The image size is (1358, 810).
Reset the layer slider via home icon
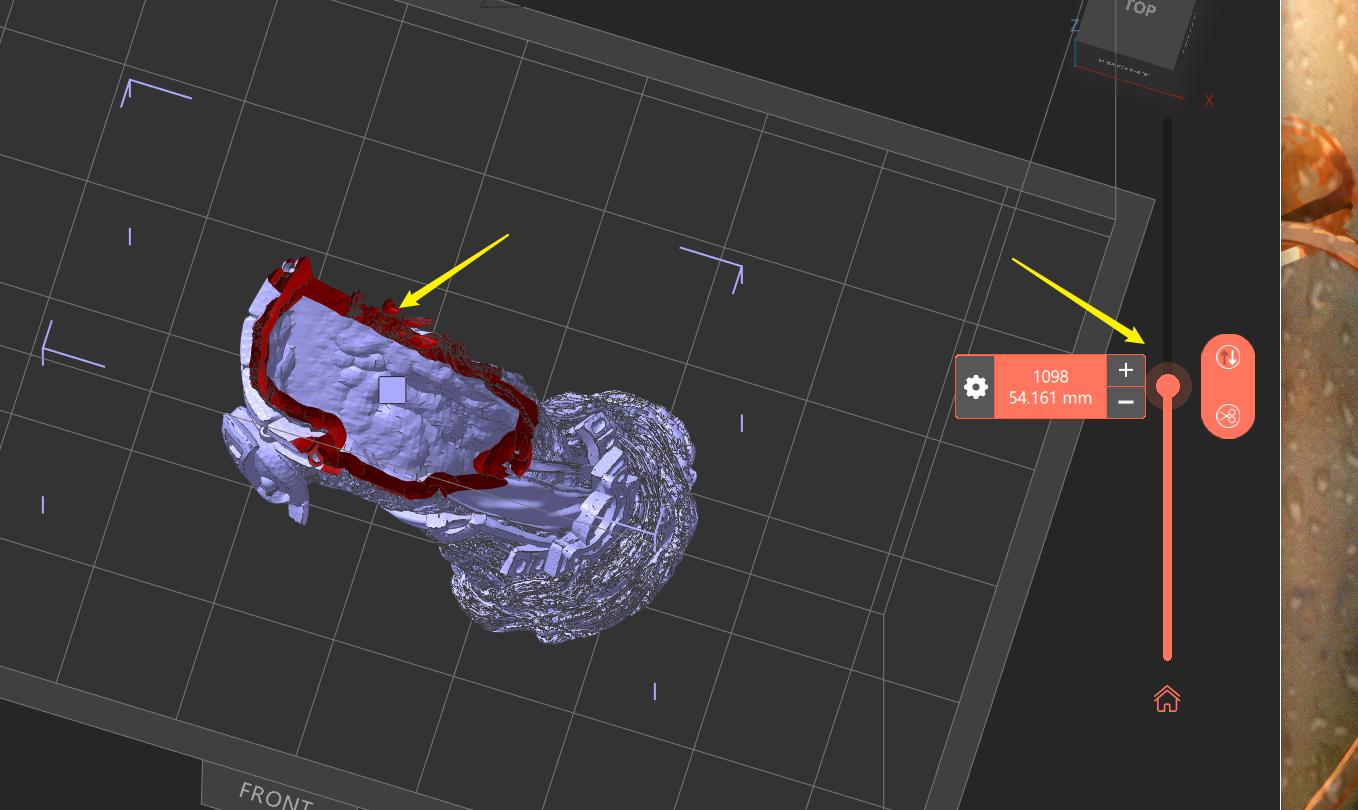click(1166, 699)
